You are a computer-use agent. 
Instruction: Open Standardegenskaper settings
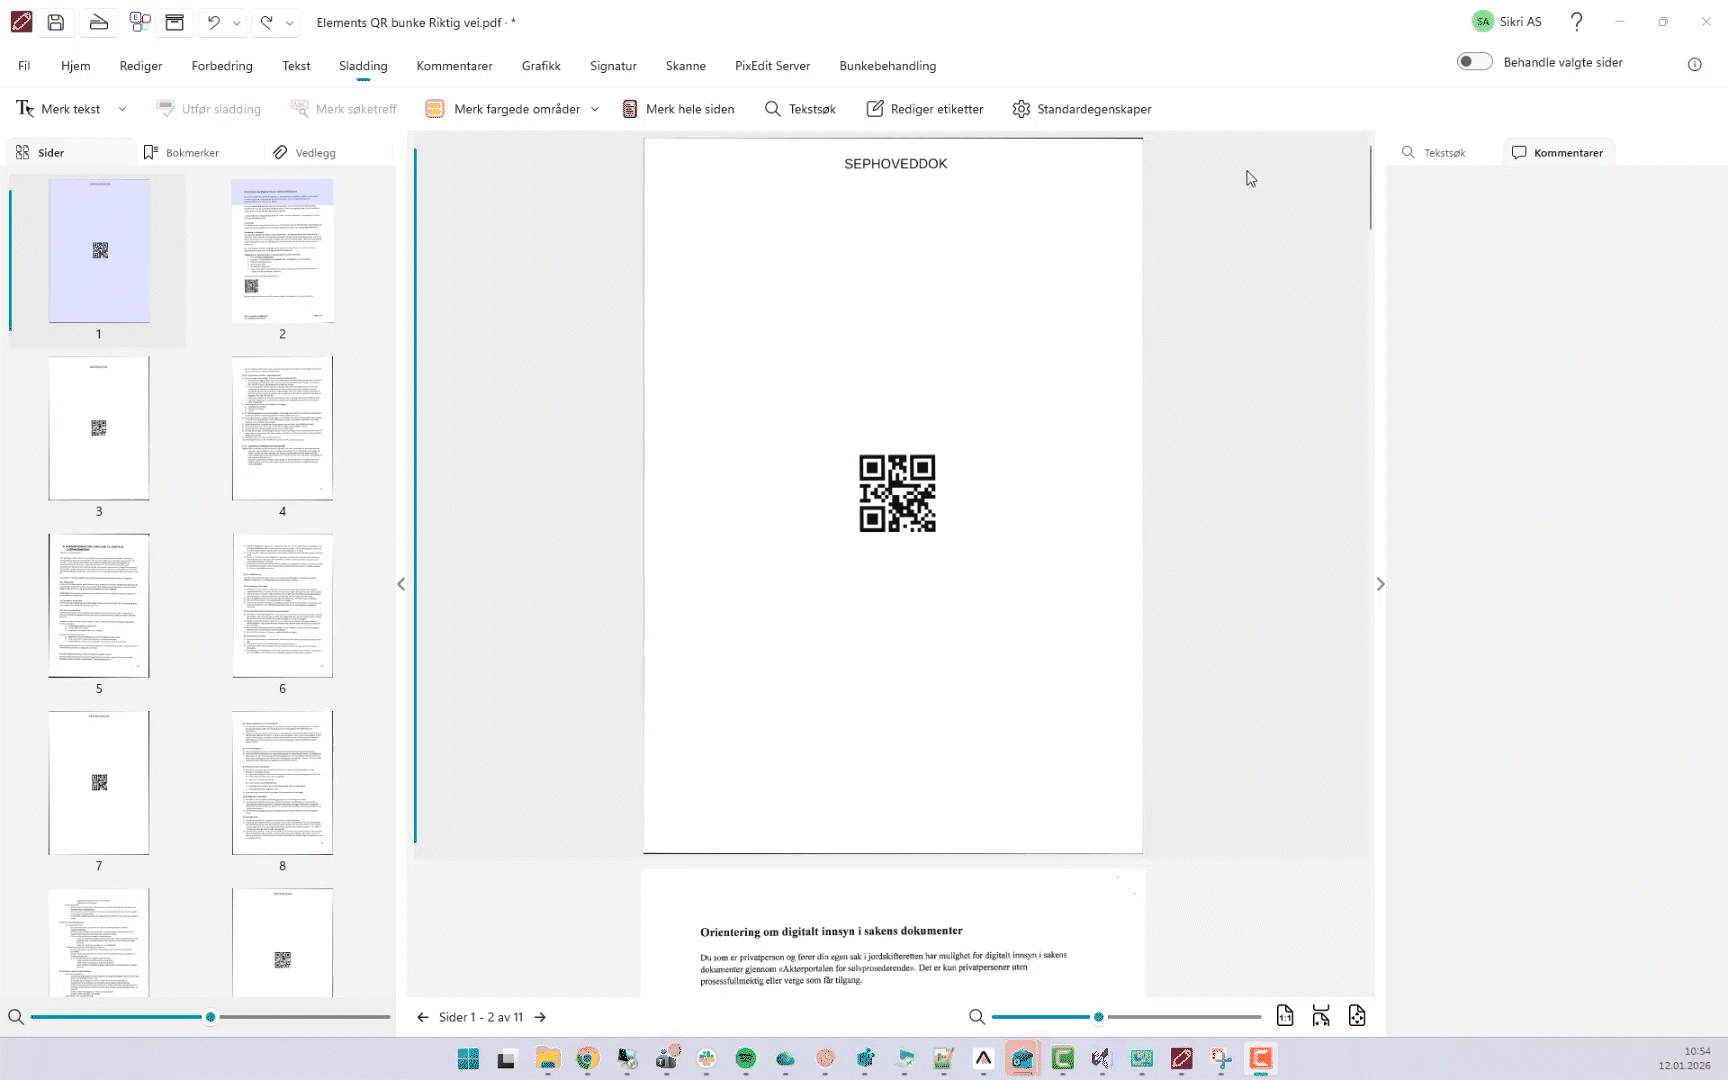pos(1082,109)
